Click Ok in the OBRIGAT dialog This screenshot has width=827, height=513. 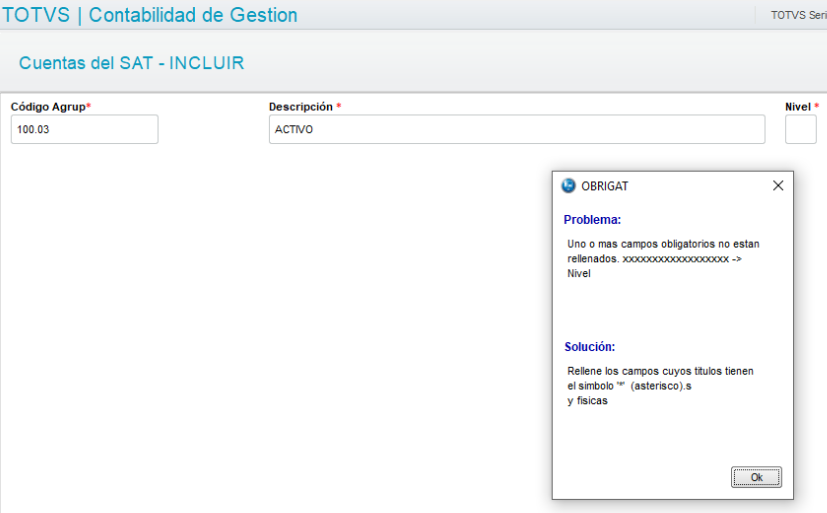pyautogui.click(x=756, y=477)
